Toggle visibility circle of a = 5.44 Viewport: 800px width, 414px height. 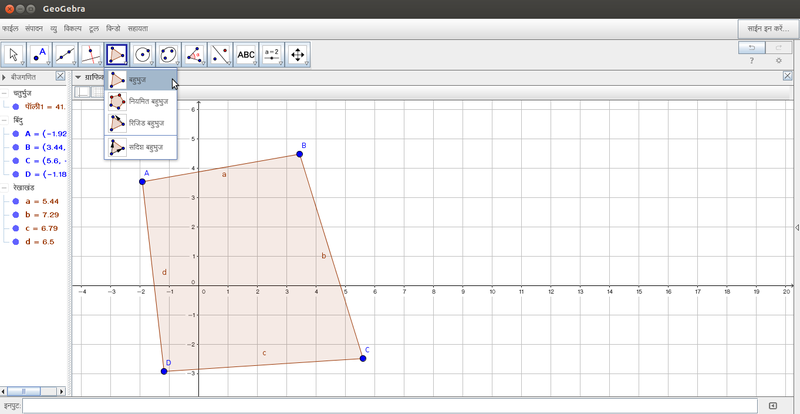point(15,201)
